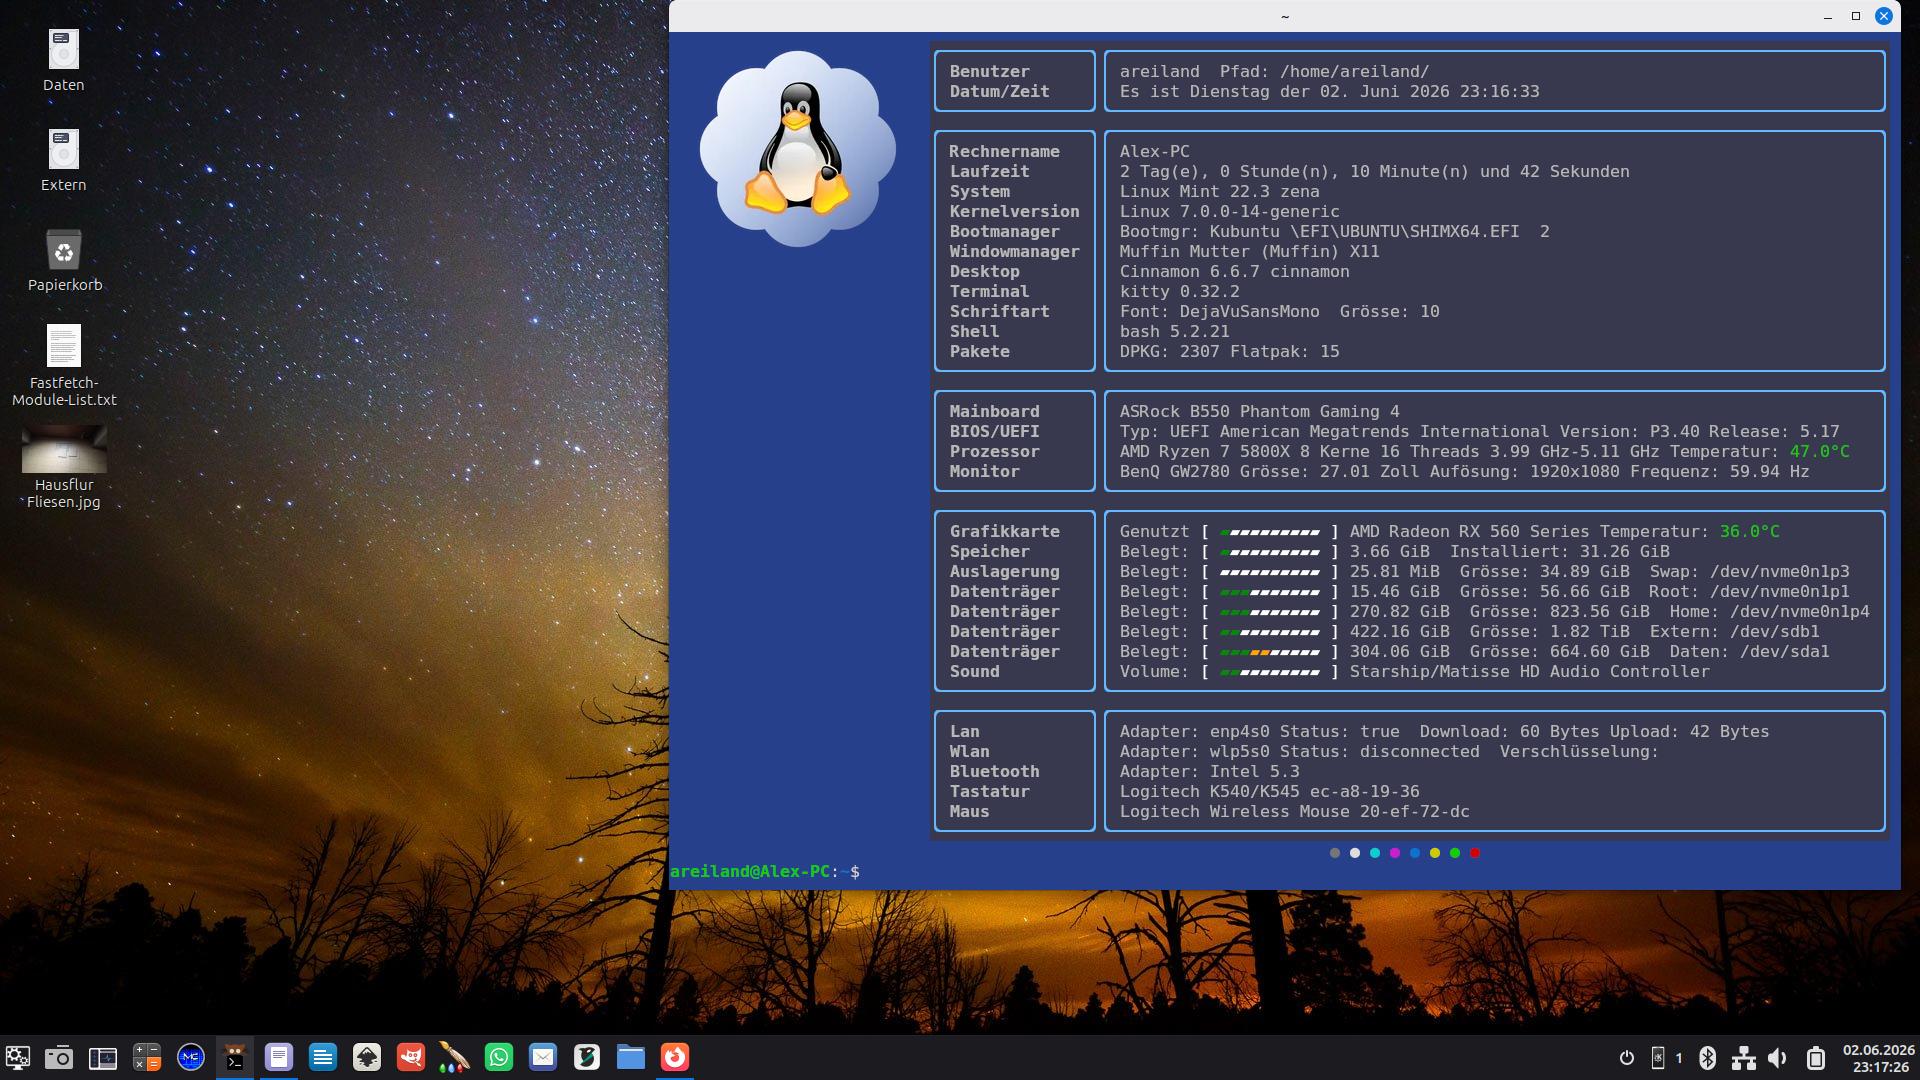Select the kitty terminal taskbar icon
Image resolution: width=1920 pixels, height=1080 pixels.
pos(235,1057)
